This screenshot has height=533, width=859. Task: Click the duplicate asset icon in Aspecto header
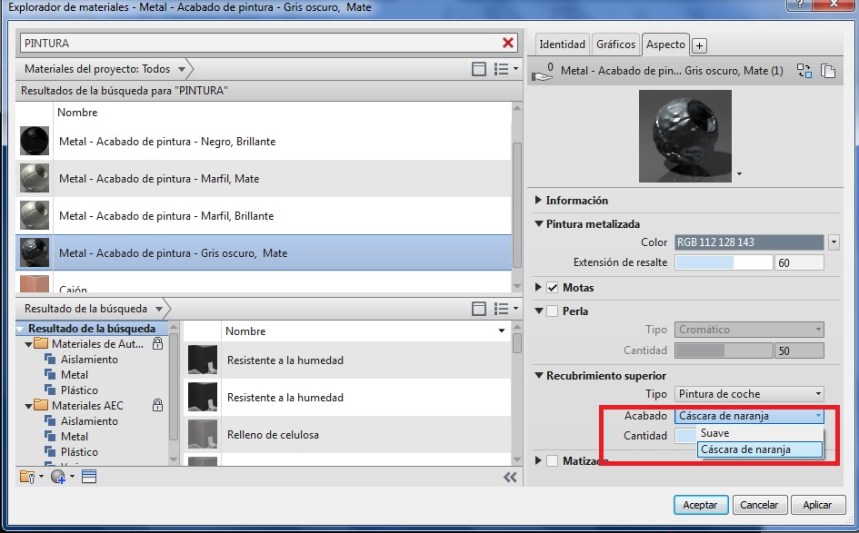tap(828, 71)
